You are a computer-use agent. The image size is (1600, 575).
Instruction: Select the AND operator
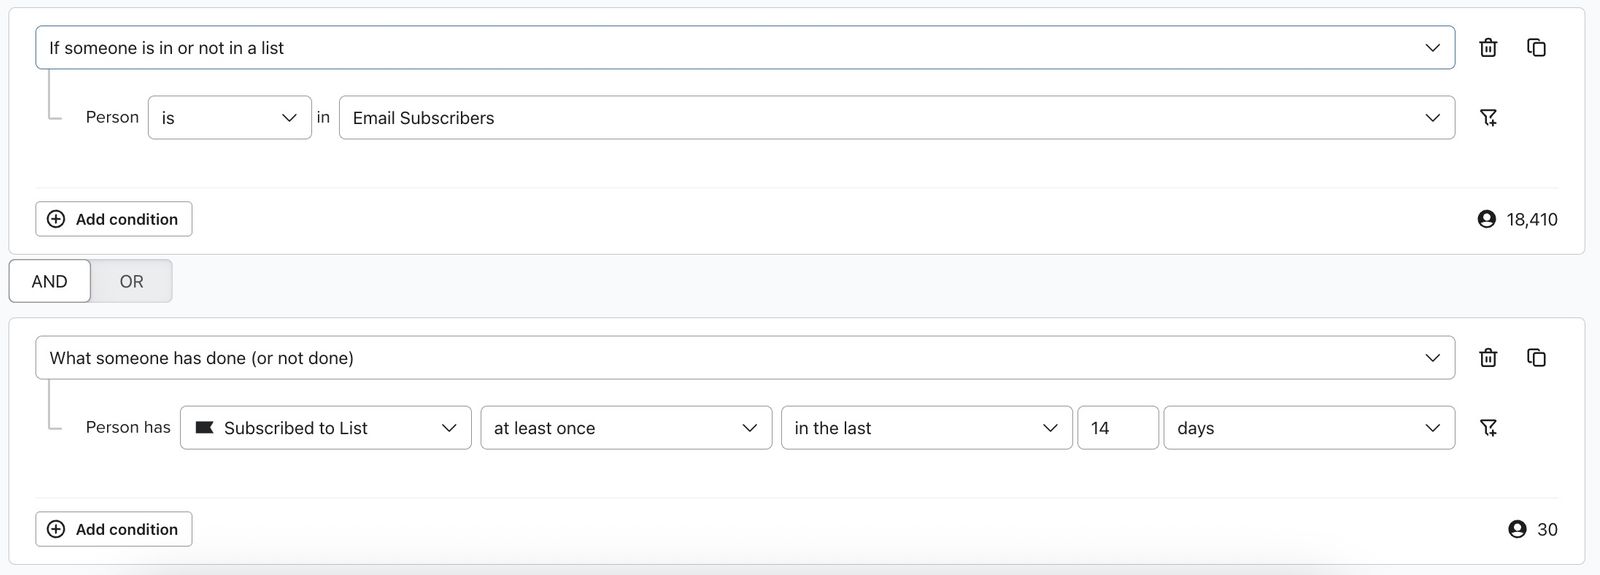[50, 281]
